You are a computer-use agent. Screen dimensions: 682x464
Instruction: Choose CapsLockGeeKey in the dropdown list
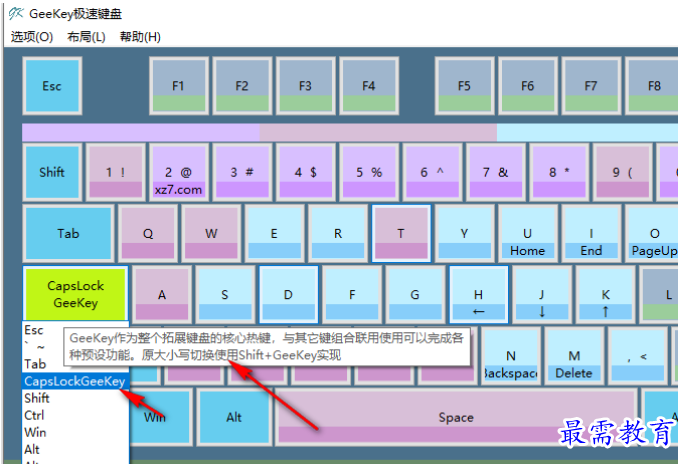76,381
